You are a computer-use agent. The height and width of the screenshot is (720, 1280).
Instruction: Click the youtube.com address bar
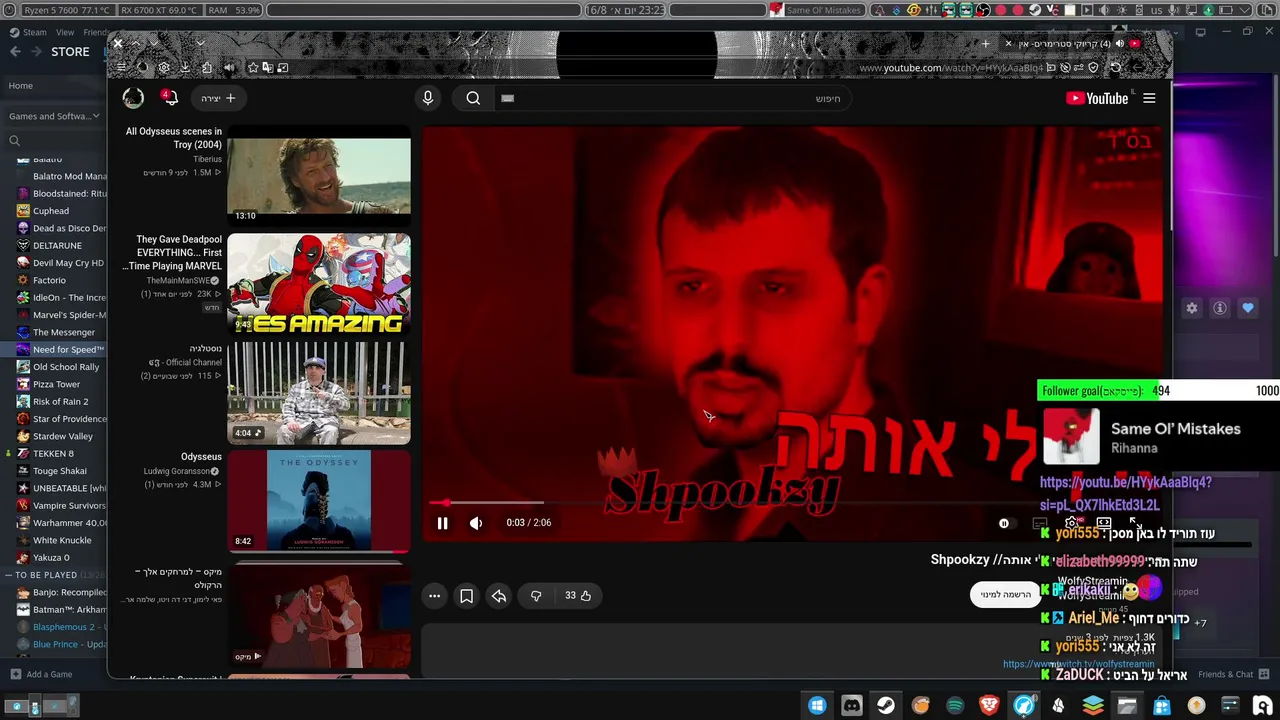pyautogui.click(x=950, y=68)
